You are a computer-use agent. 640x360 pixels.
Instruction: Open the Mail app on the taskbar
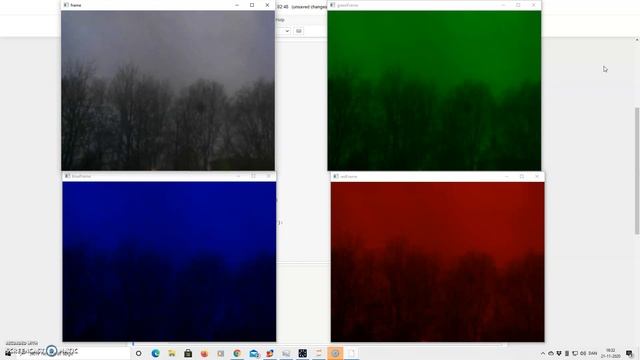[254, 353]
